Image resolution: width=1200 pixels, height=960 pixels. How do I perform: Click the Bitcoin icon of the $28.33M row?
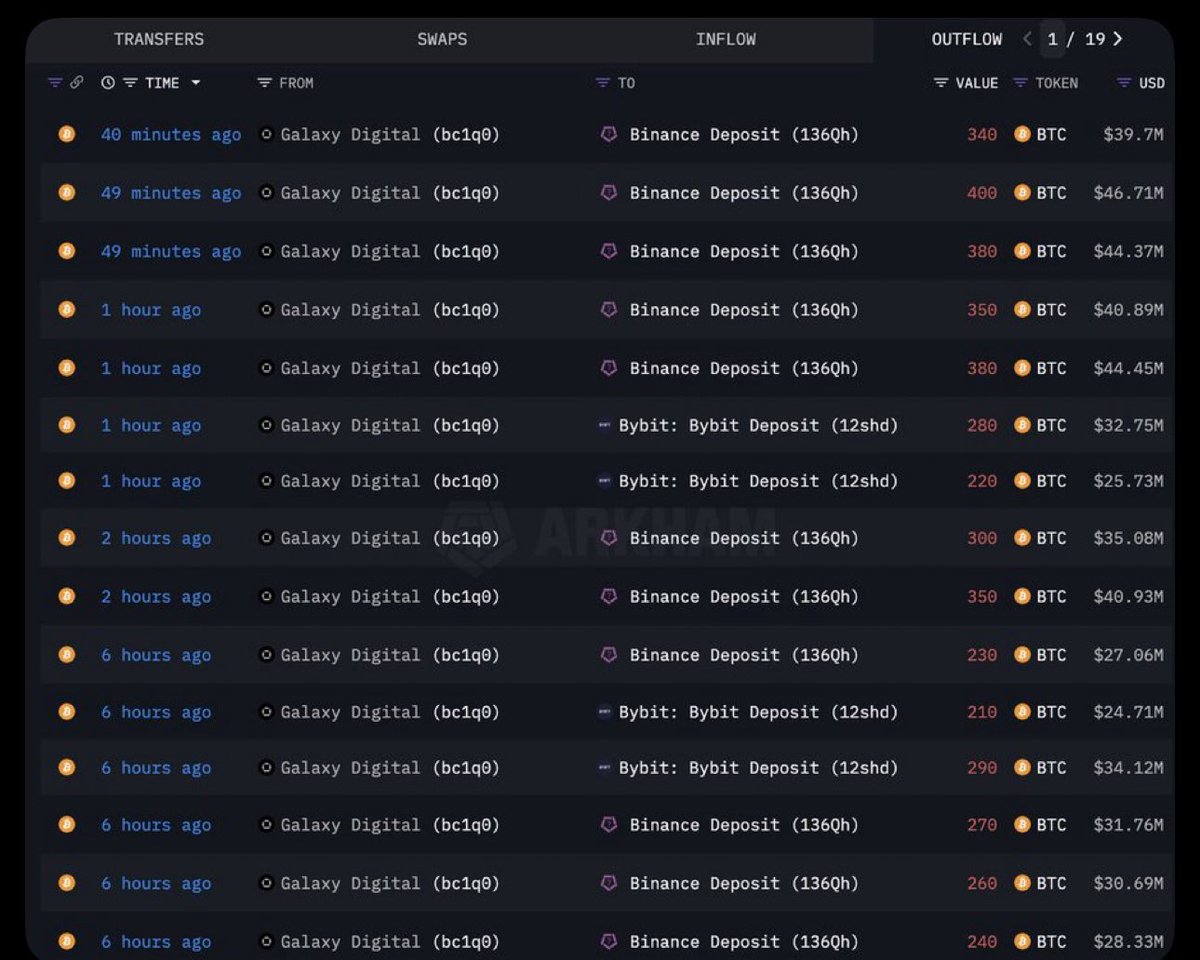coord(67,941)
